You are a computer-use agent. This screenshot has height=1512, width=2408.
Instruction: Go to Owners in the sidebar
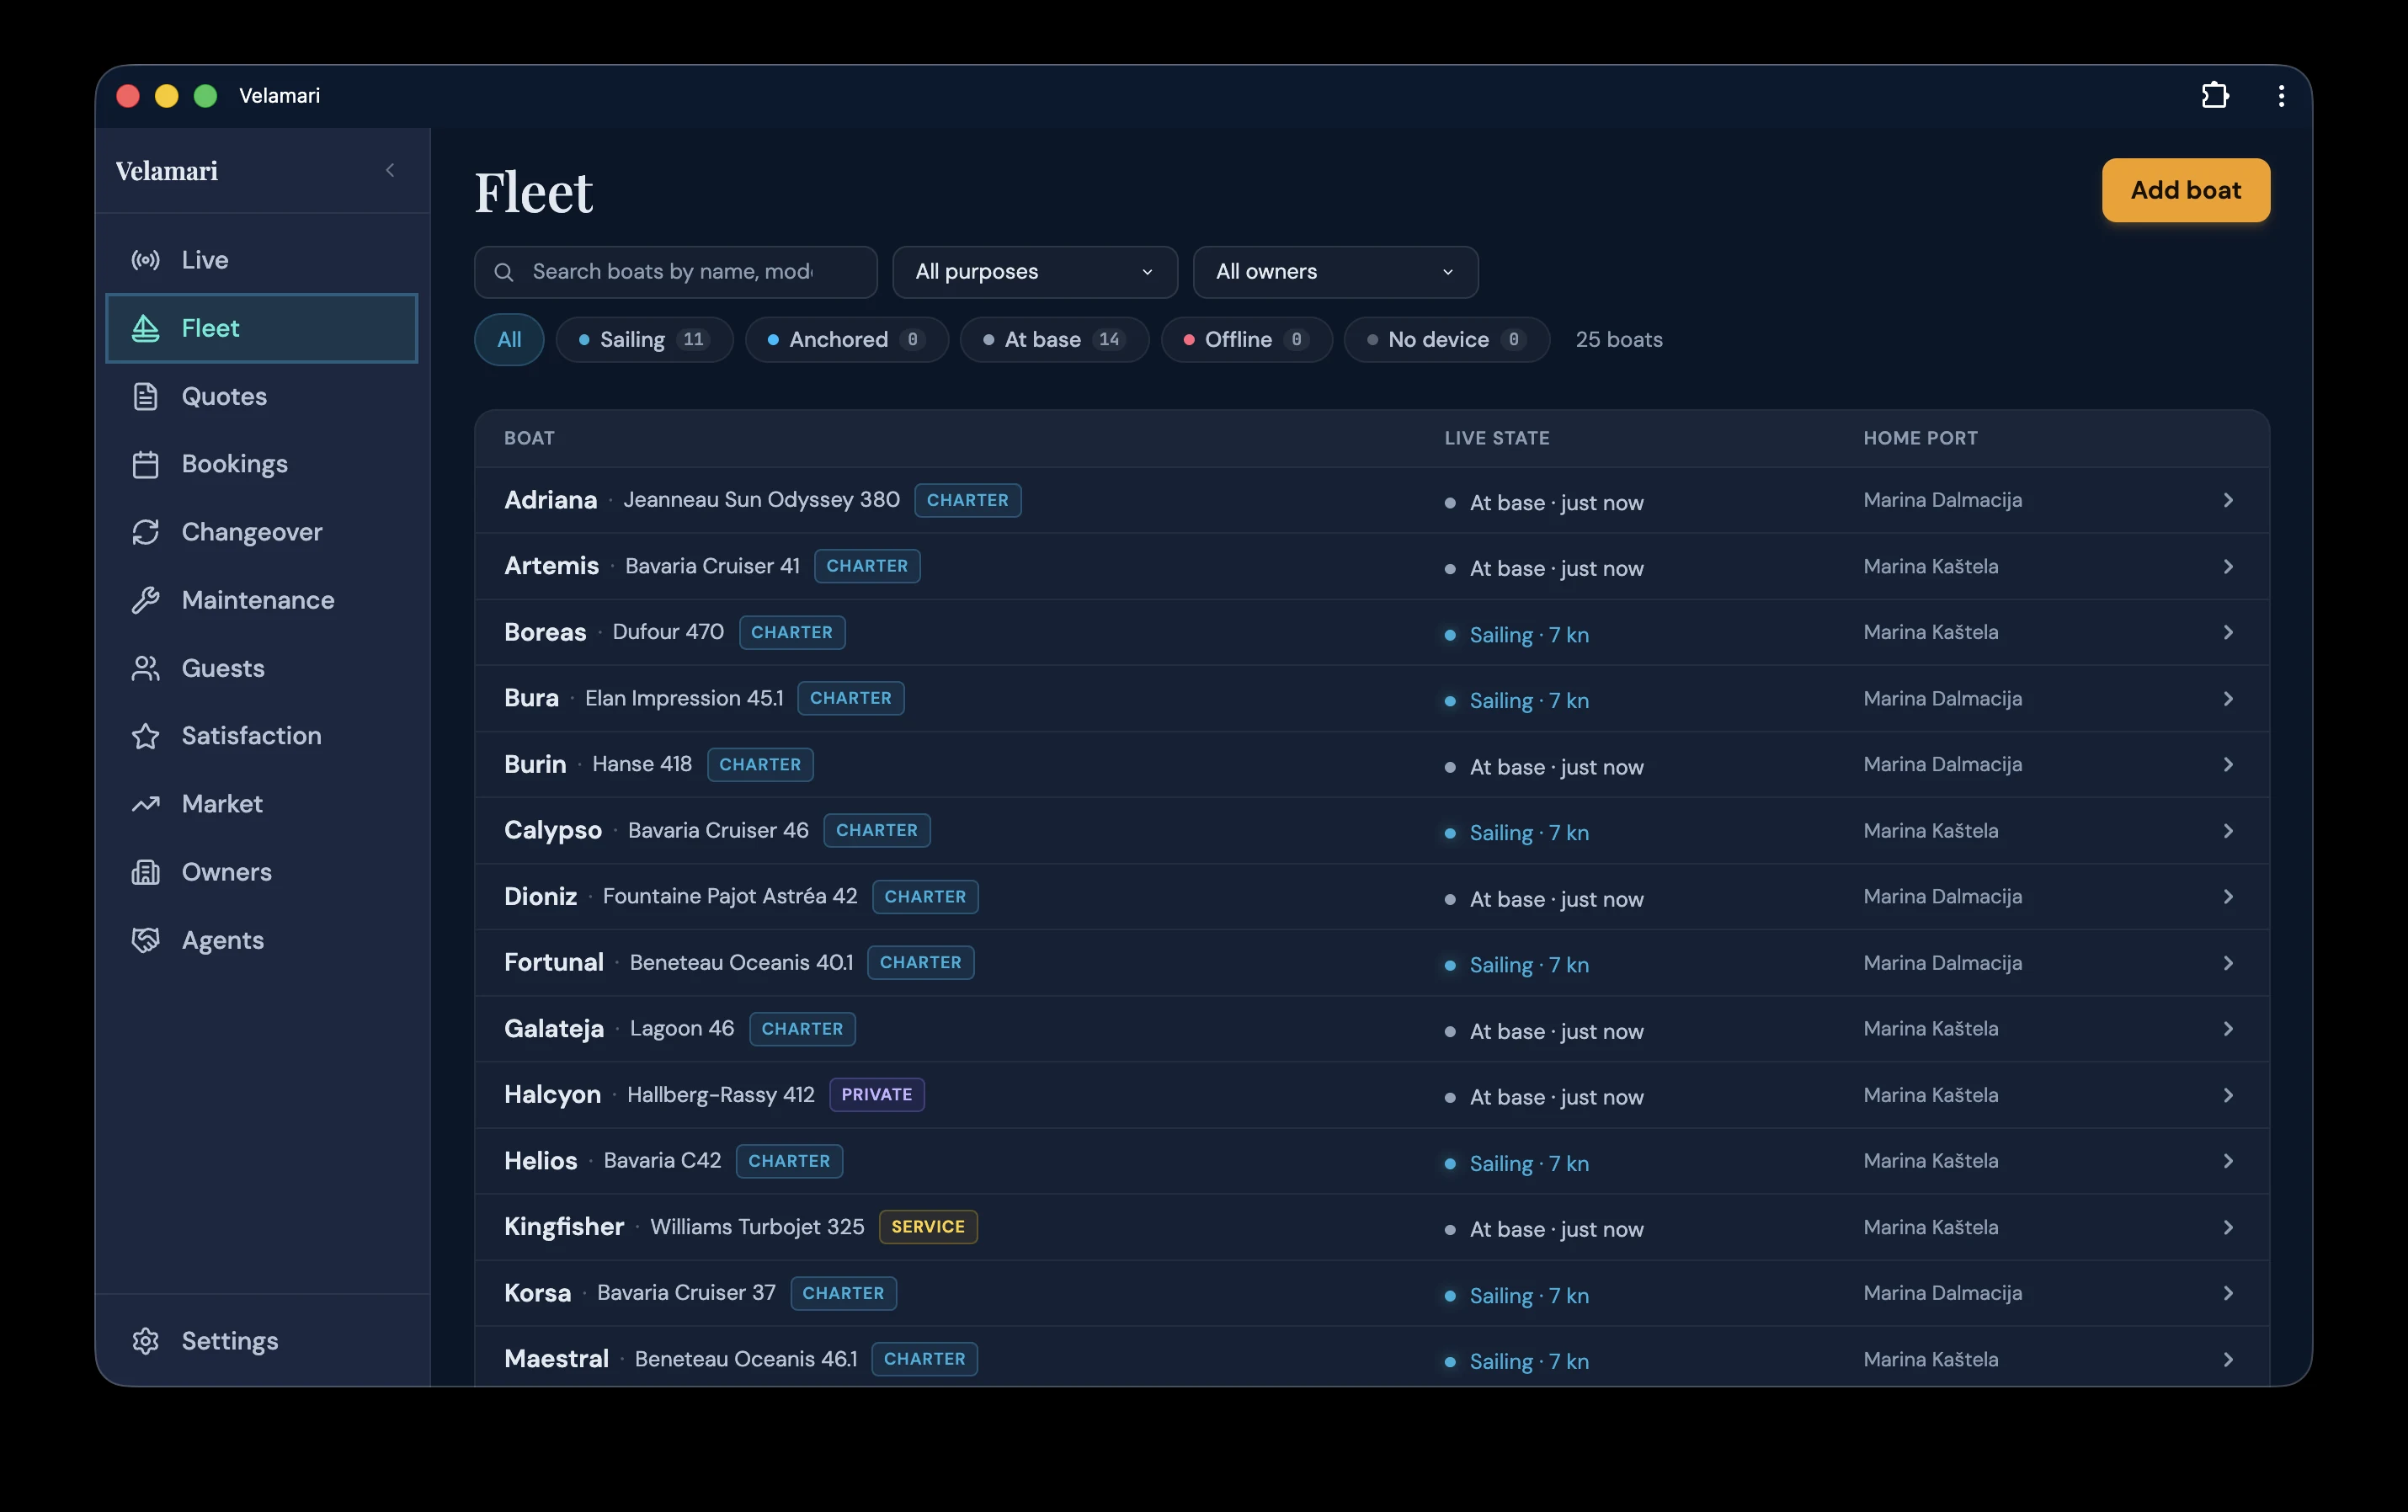click(262, 872)
